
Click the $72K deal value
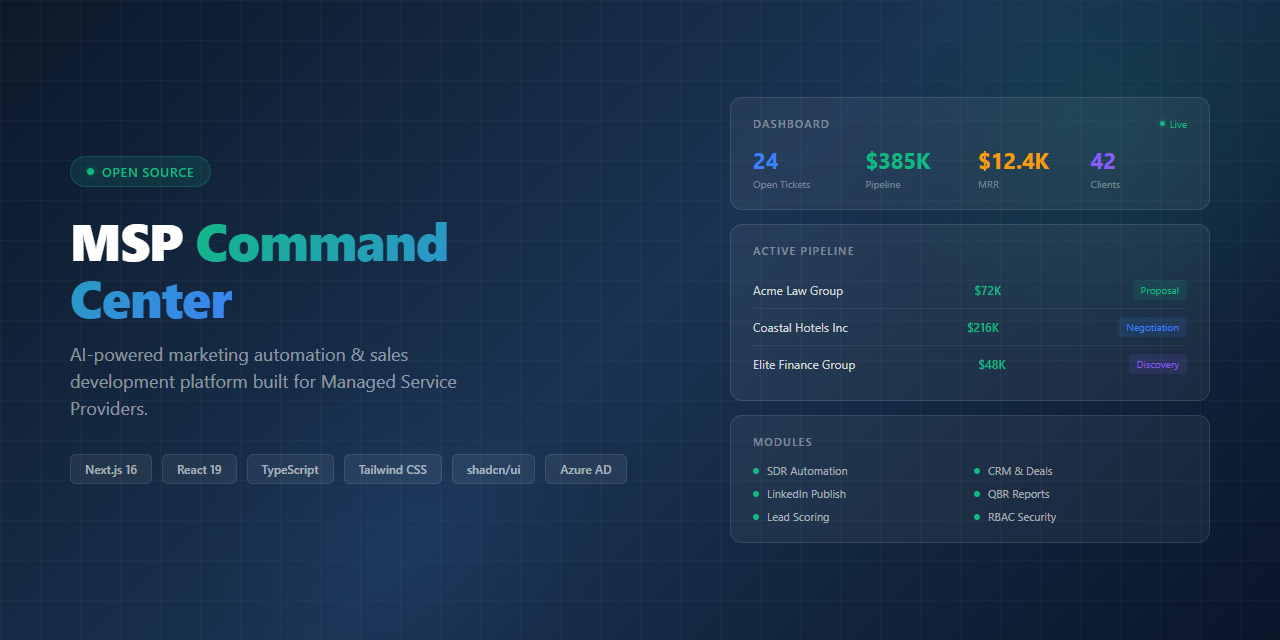988,291
